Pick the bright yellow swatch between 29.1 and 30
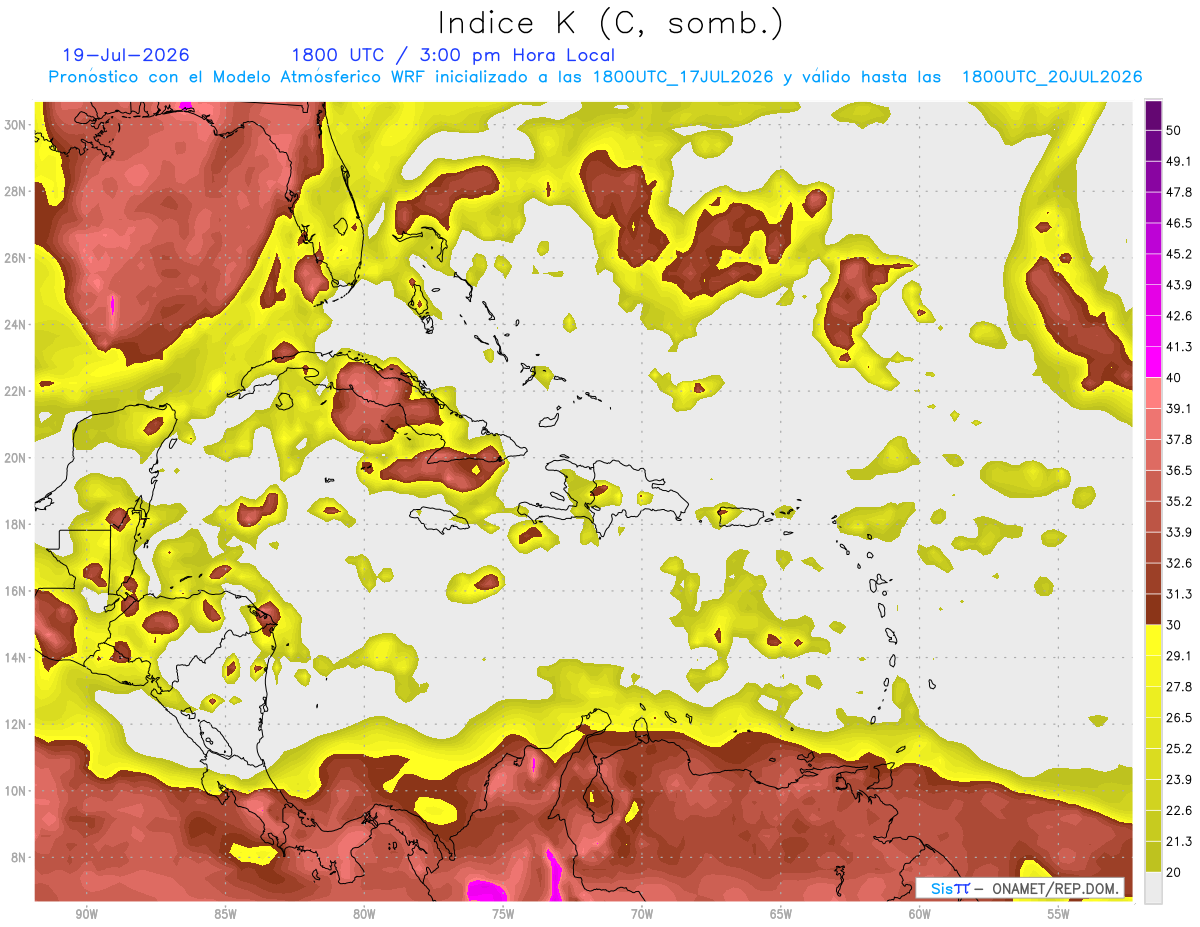Viewport: 1200px width, 927px height. (1153, 640)
